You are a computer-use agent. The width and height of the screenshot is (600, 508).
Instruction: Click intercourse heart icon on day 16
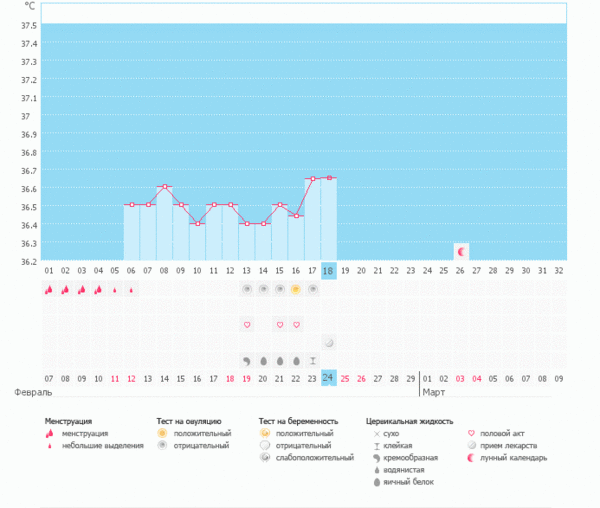296,325
